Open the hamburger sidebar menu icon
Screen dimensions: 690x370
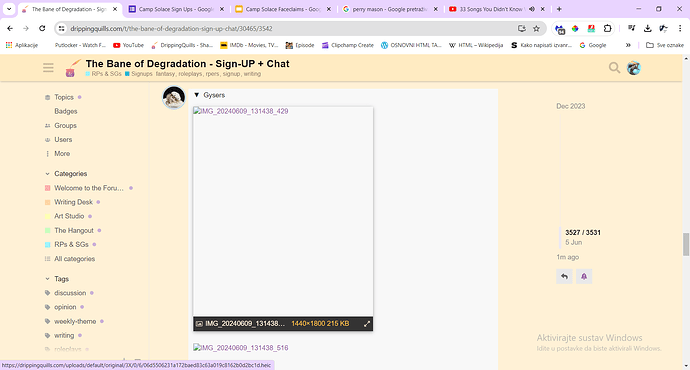tap(48, 68)
